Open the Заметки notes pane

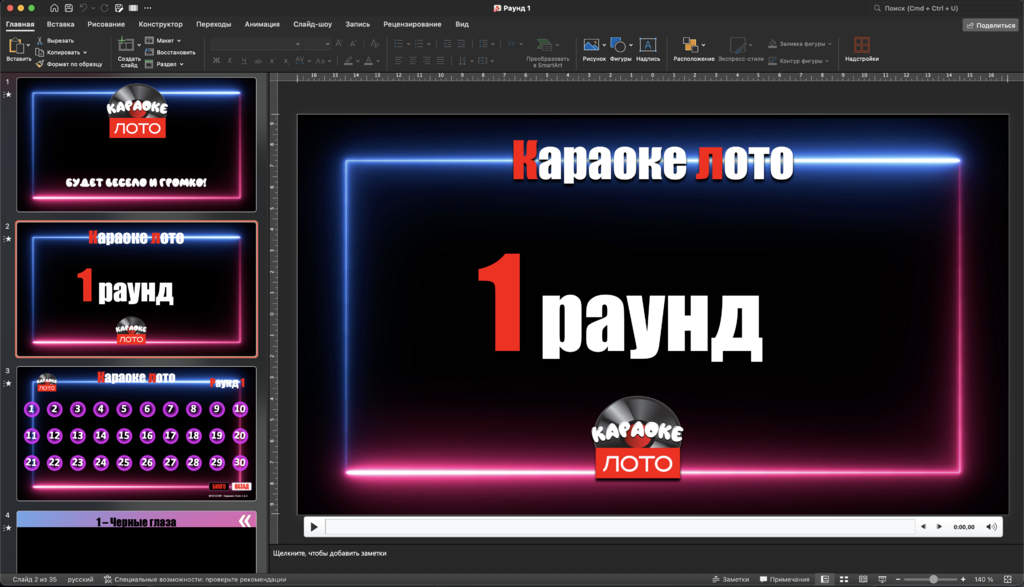[731, 579]
